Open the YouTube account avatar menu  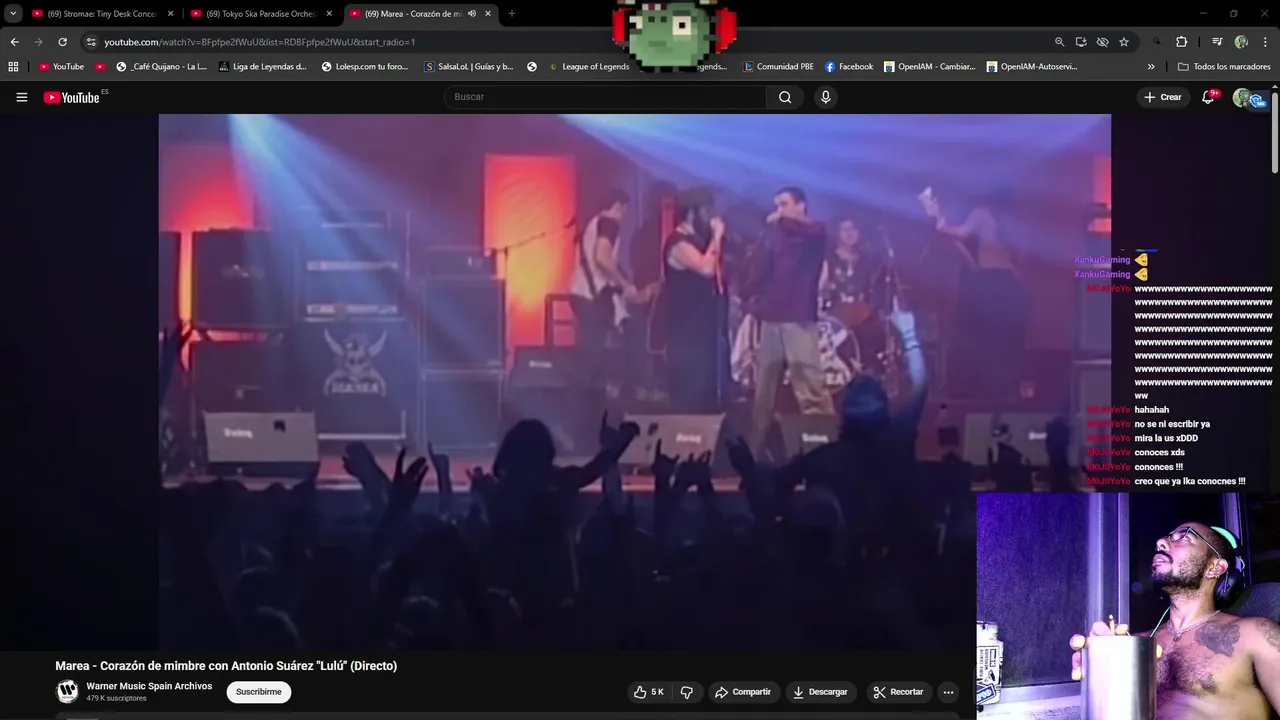[1243, 97]
